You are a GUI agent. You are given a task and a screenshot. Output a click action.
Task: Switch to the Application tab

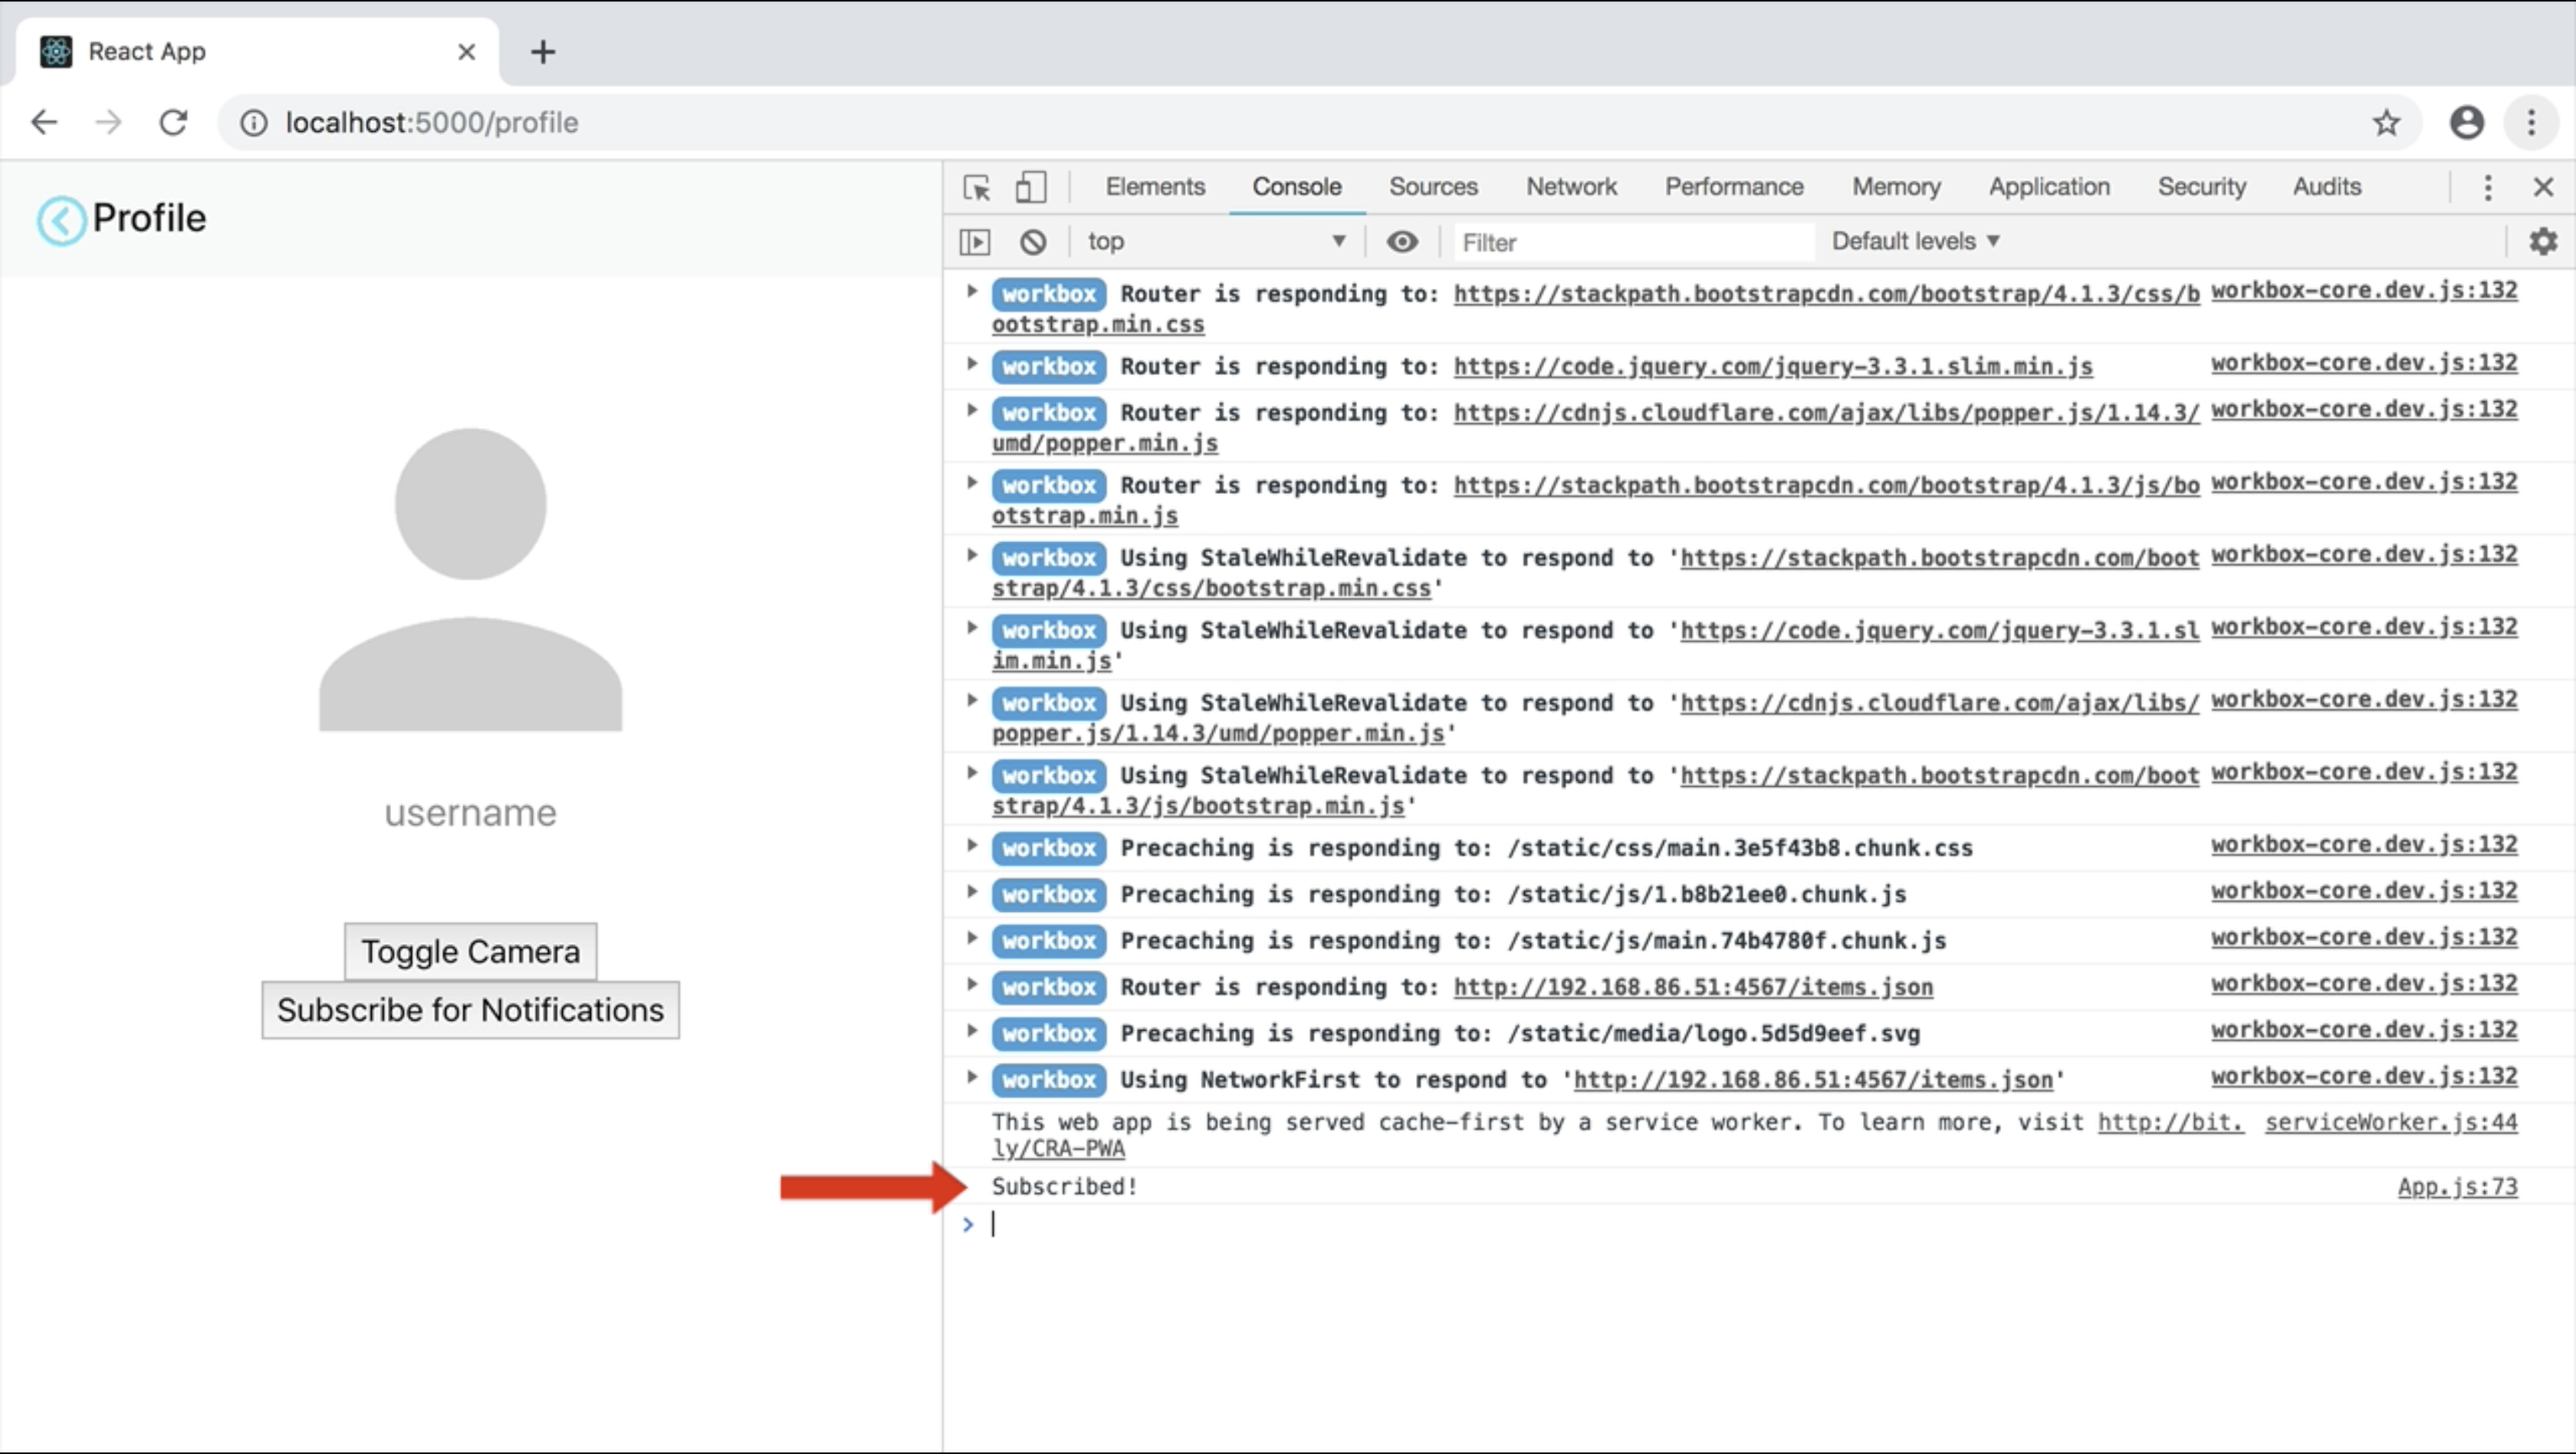click(x=2048, y=187)
